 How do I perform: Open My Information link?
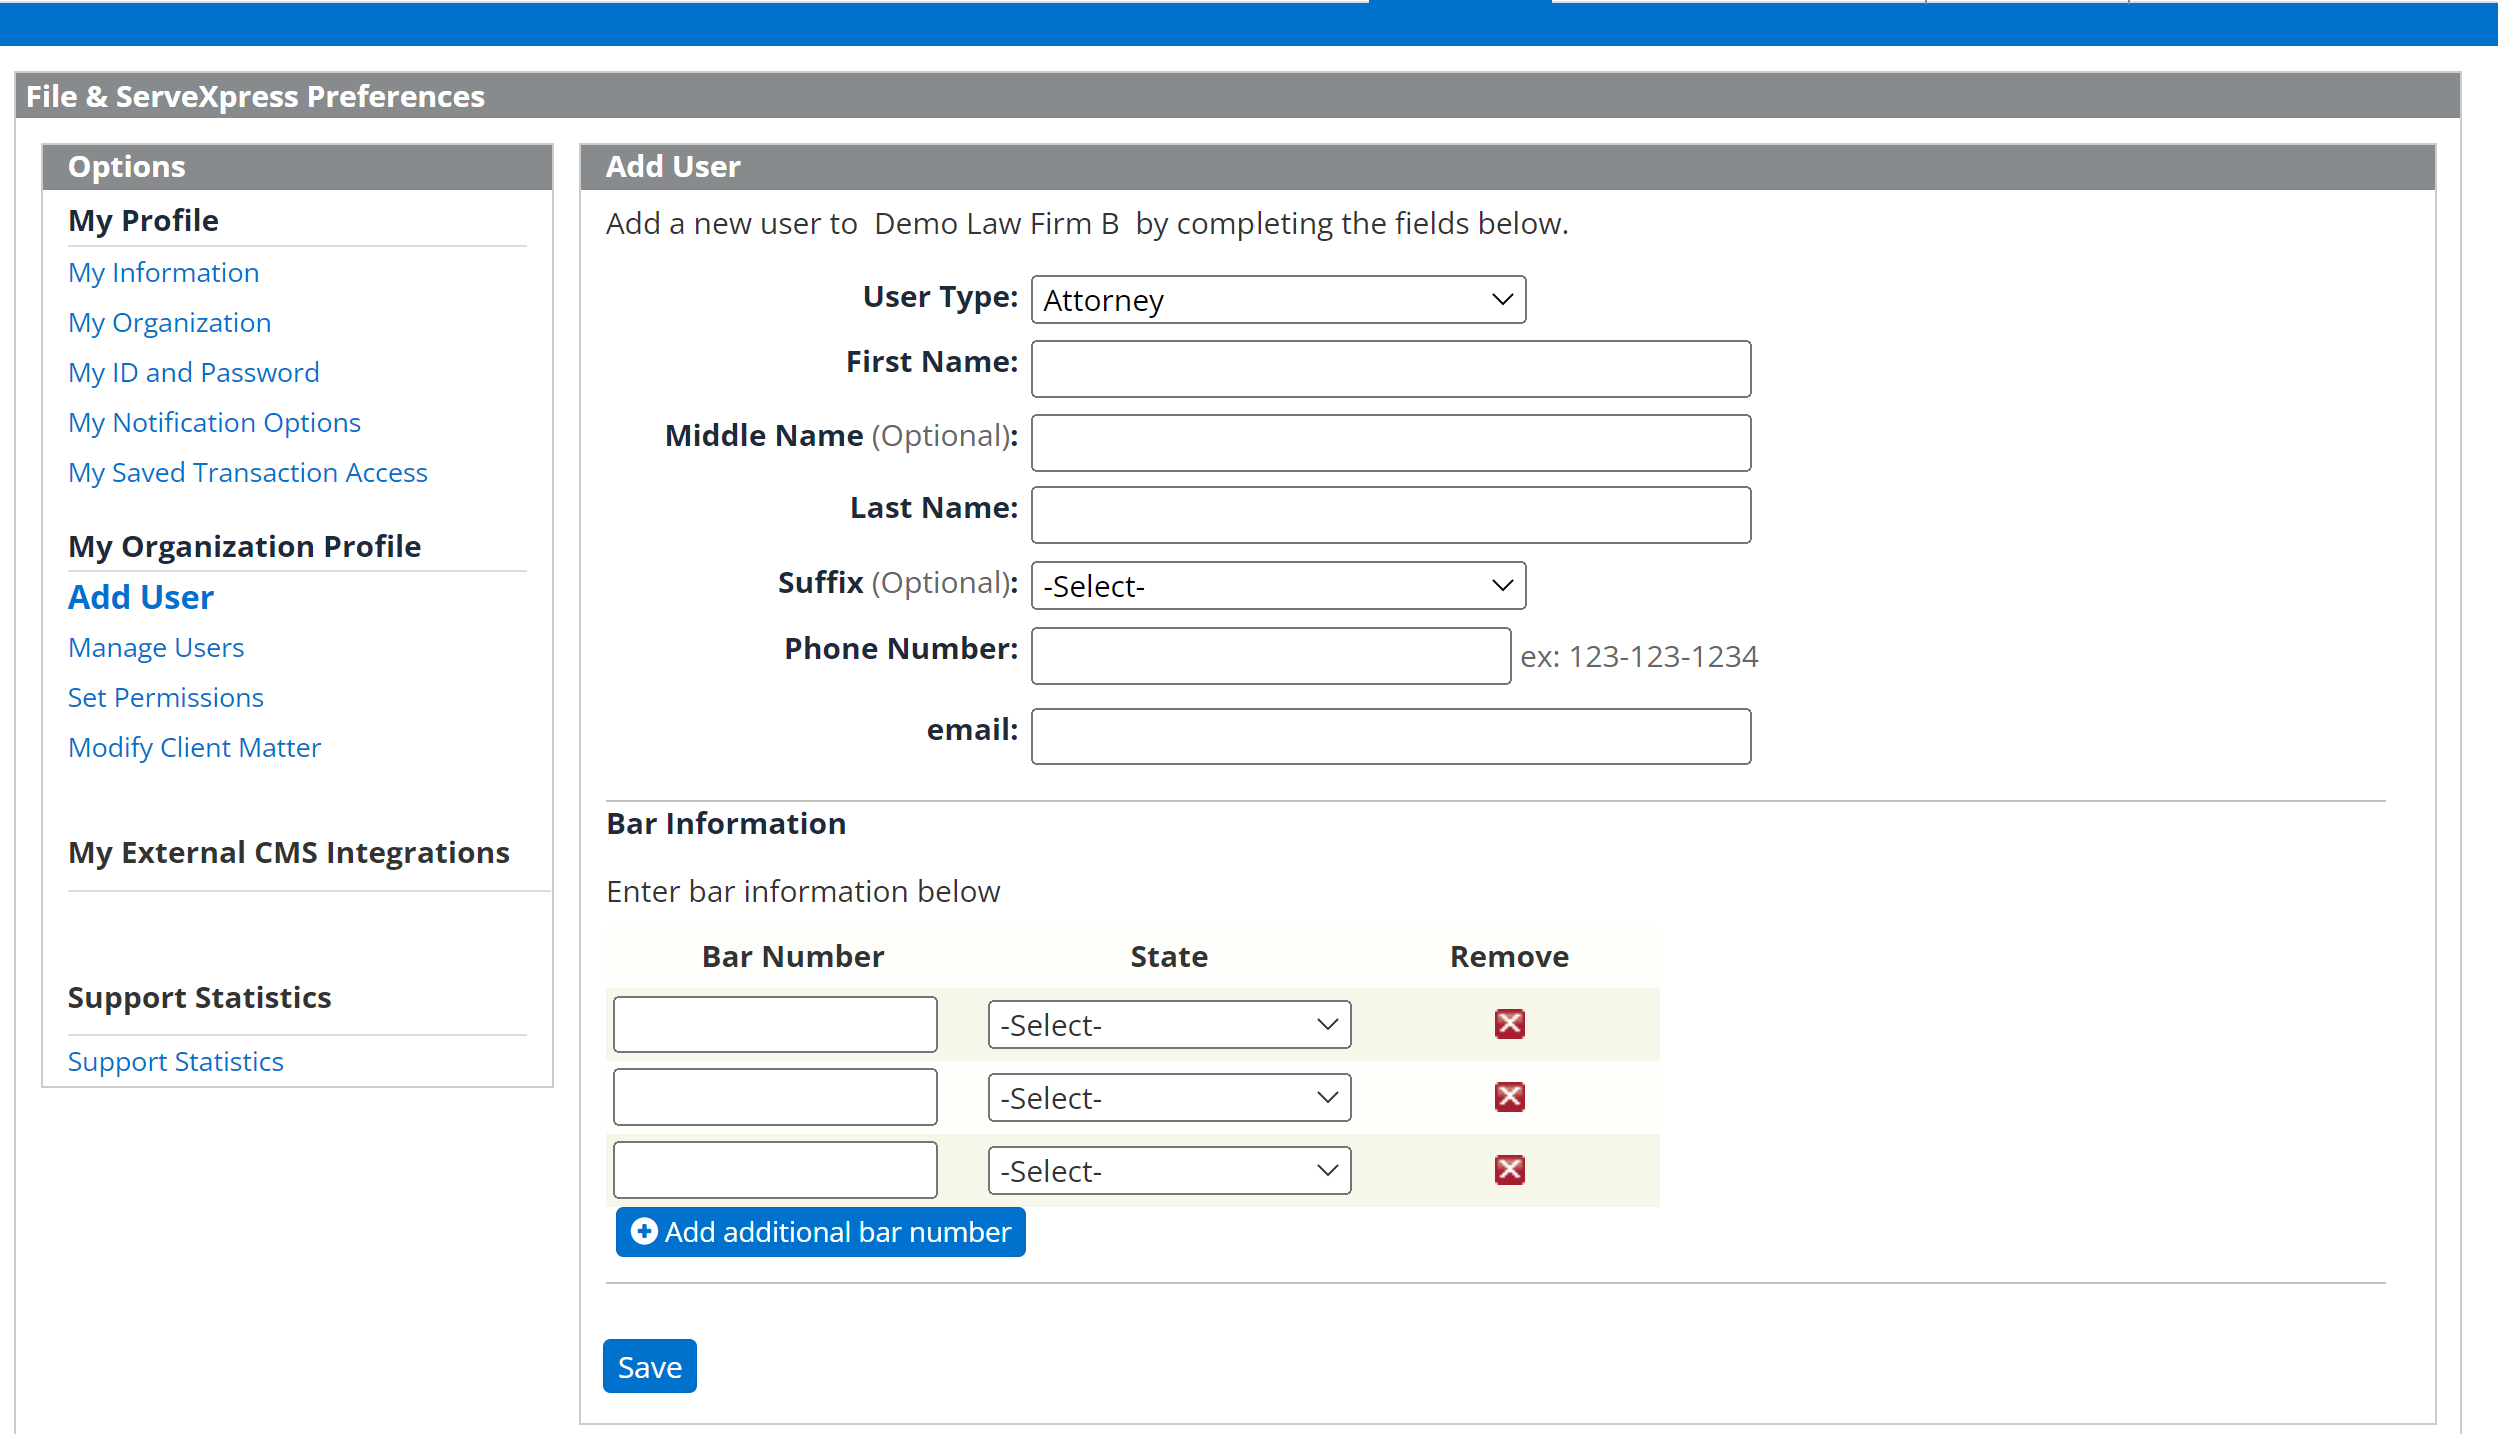pos(163,272)
